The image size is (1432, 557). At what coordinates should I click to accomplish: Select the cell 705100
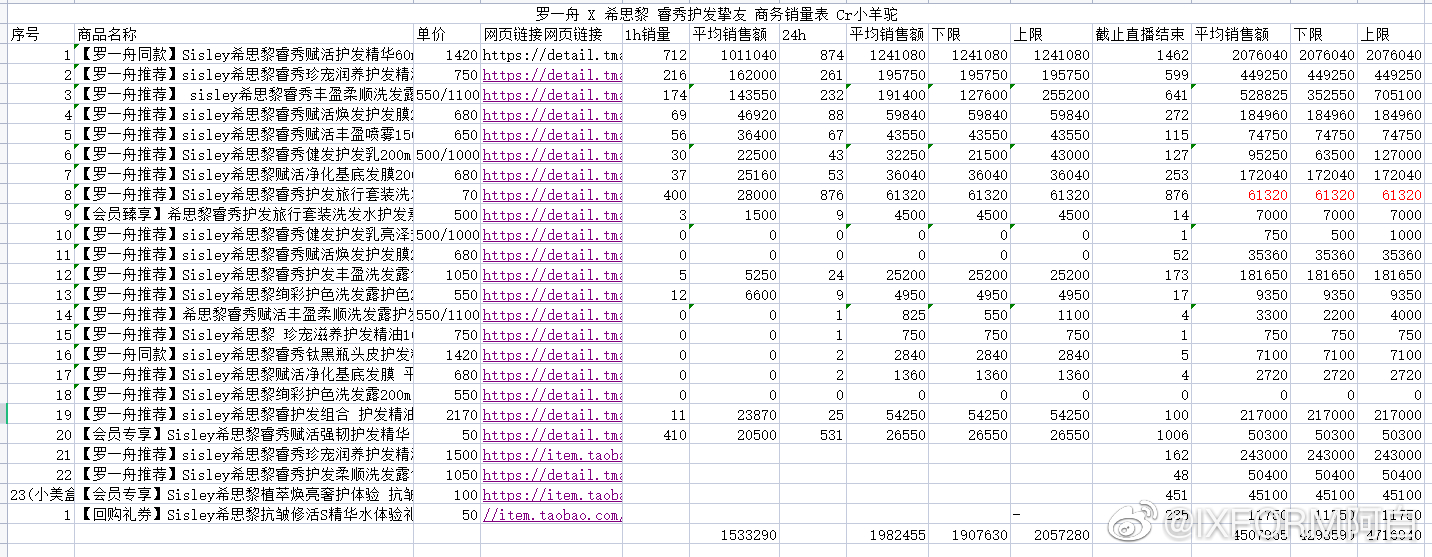pos(1389,95)
